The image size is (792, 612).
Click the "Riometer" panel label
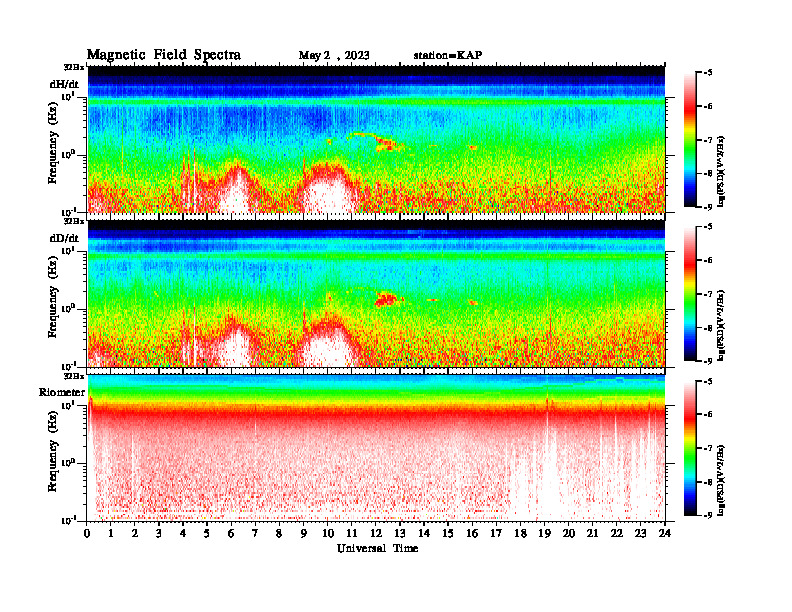tap(62, 392)
